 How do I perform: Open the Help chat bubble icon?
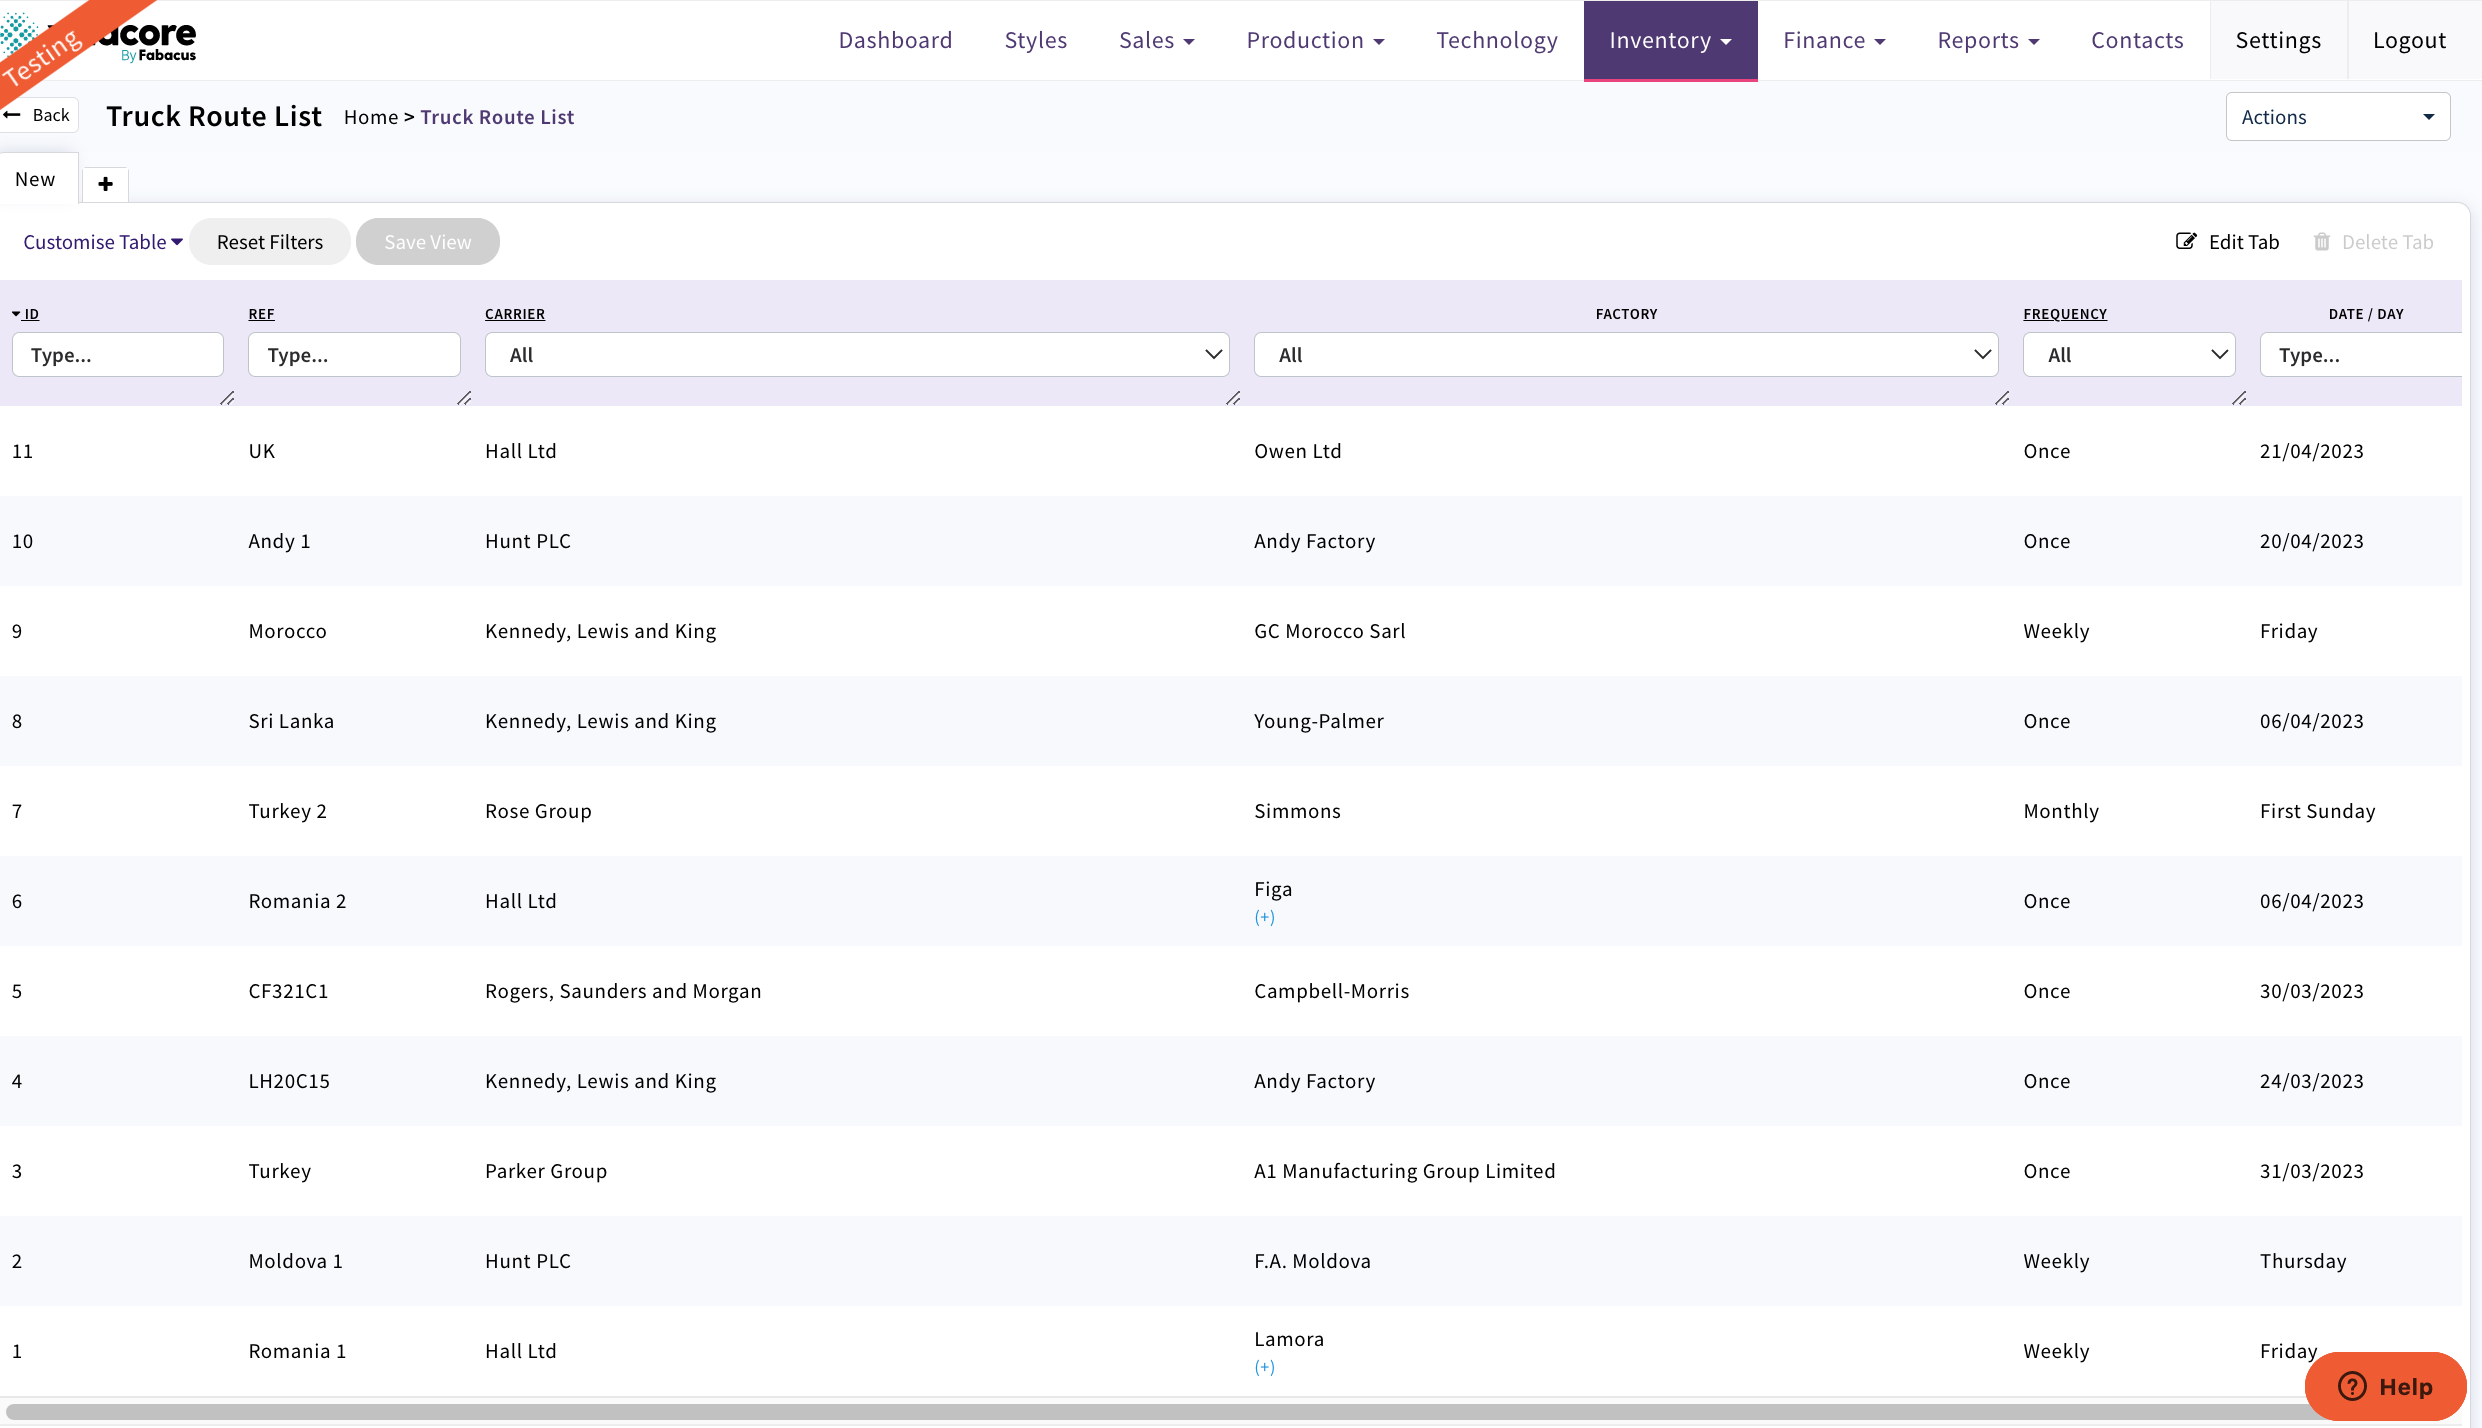(2352, 1386)
